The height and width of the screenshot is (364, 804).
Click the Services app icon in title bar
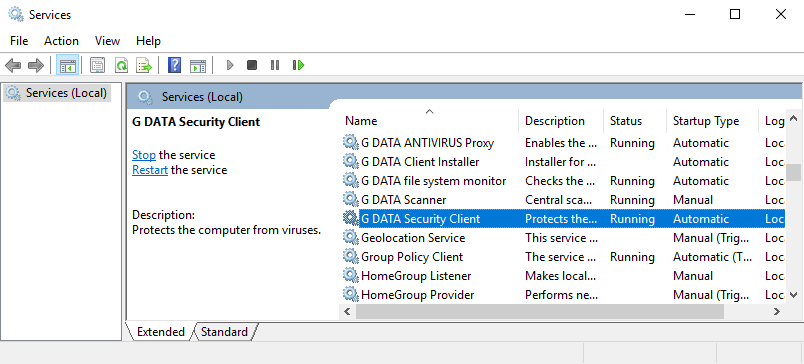pos(16,14)
